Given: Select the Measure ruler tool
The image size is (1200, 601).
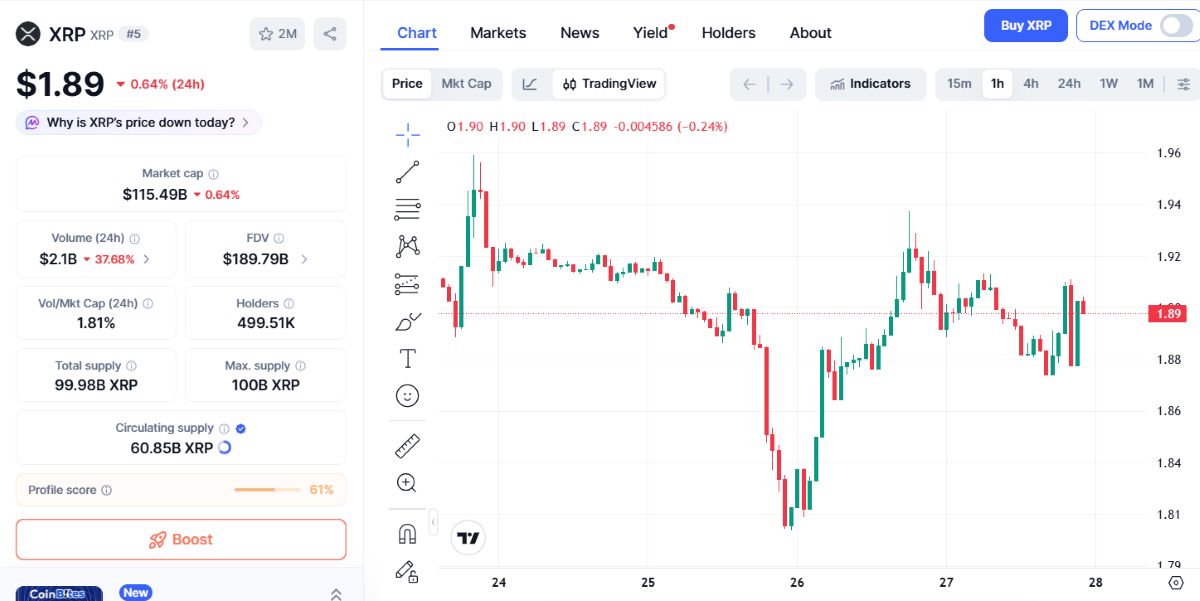Looking at the screenshot, I should [x=407, y=445].
